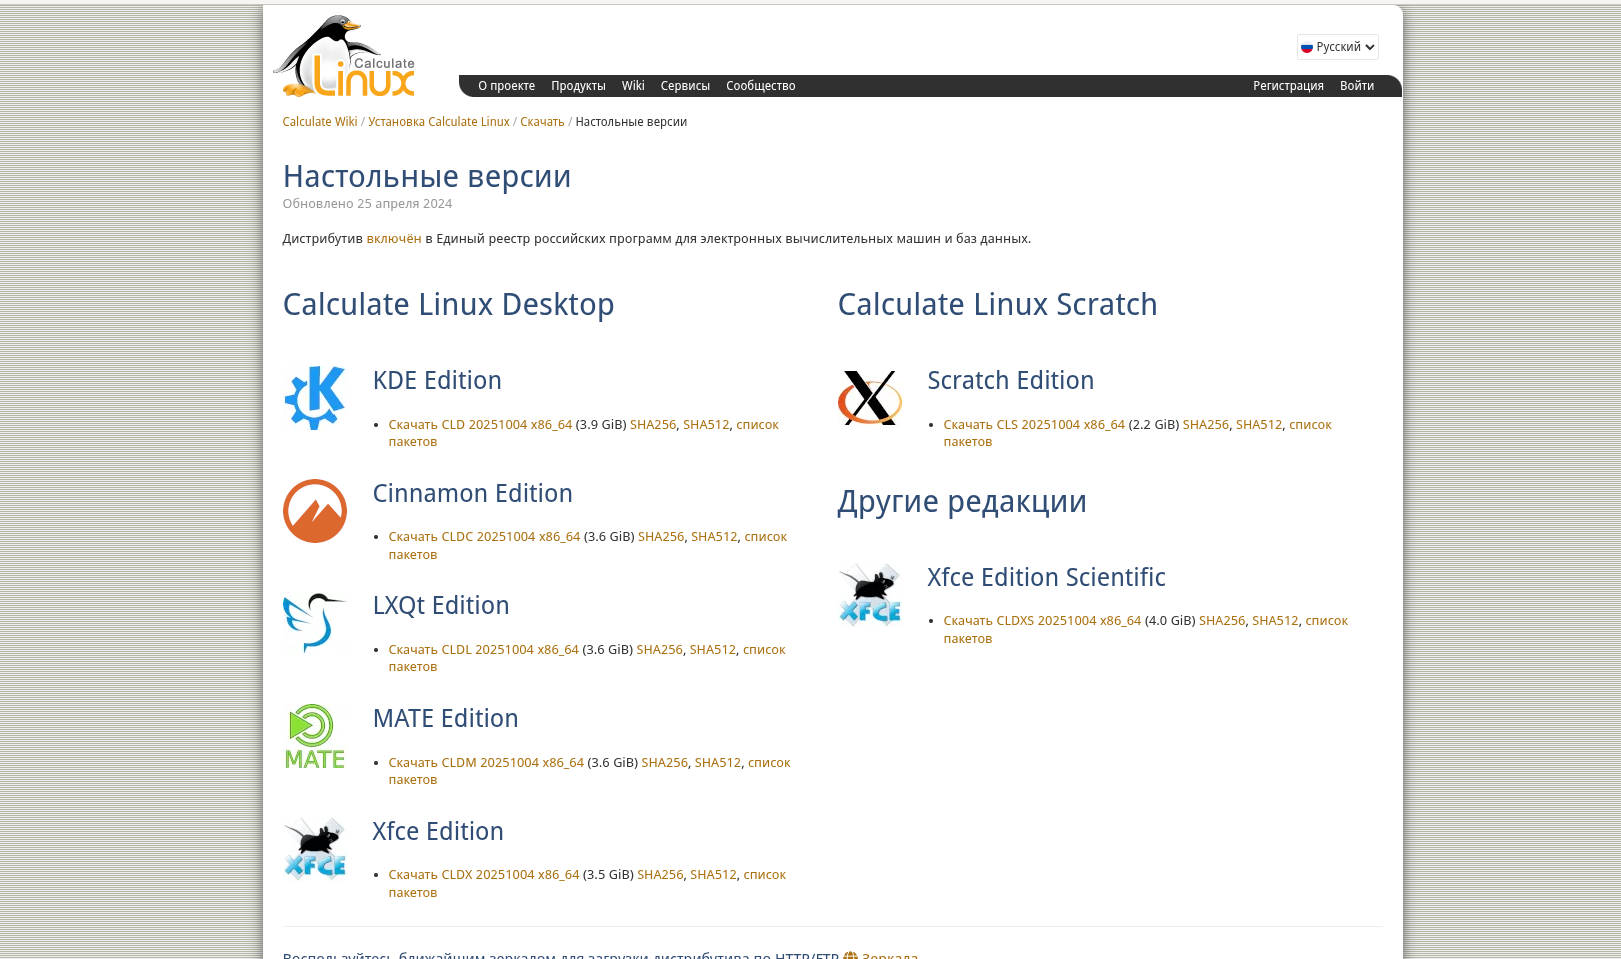Click the Xfce Edition Scientific mouse icon
The height and width of the screenshot is (959, 1621).
point(870,595)
